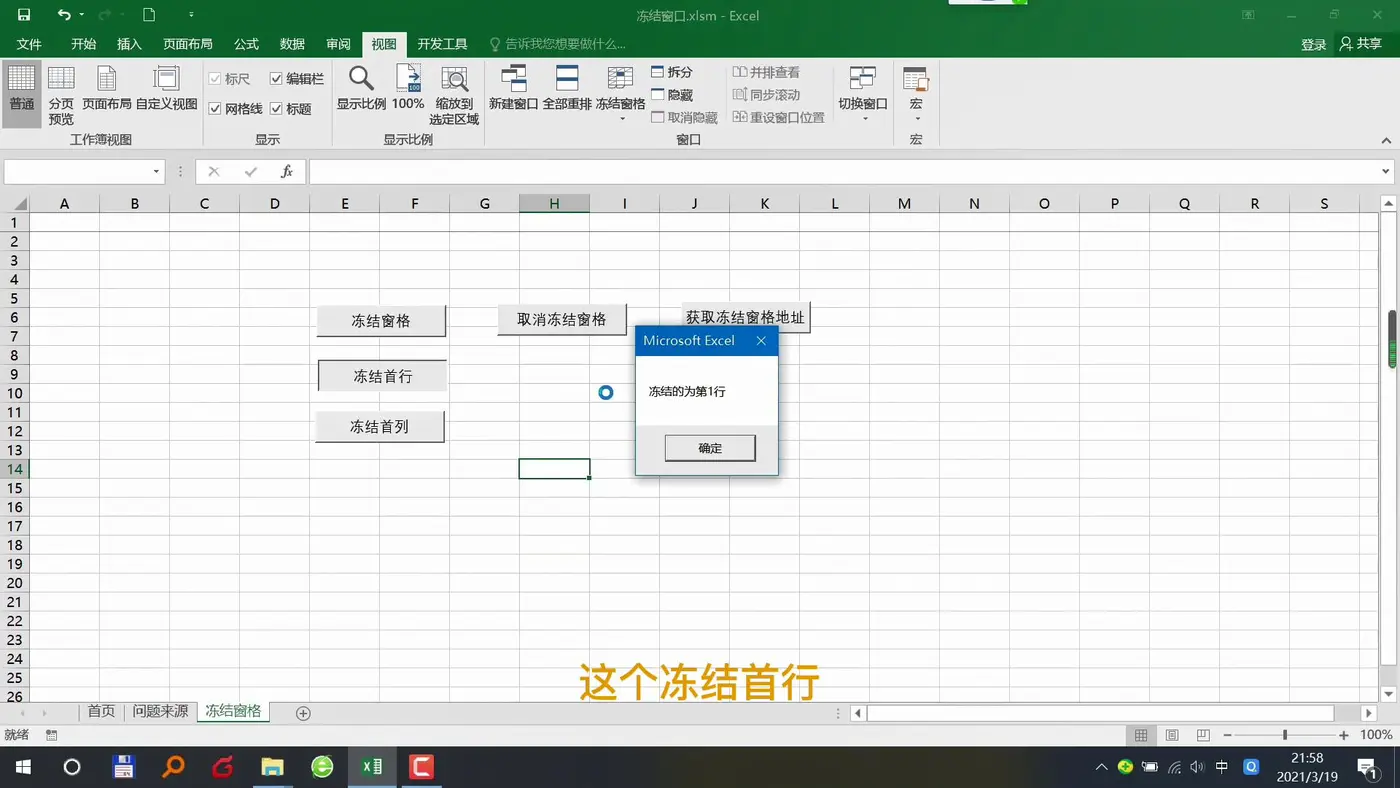This screenshot has height=788, width=1400.
Task: Click the 冻结首列 sheet button
Action: coord(380,426)
